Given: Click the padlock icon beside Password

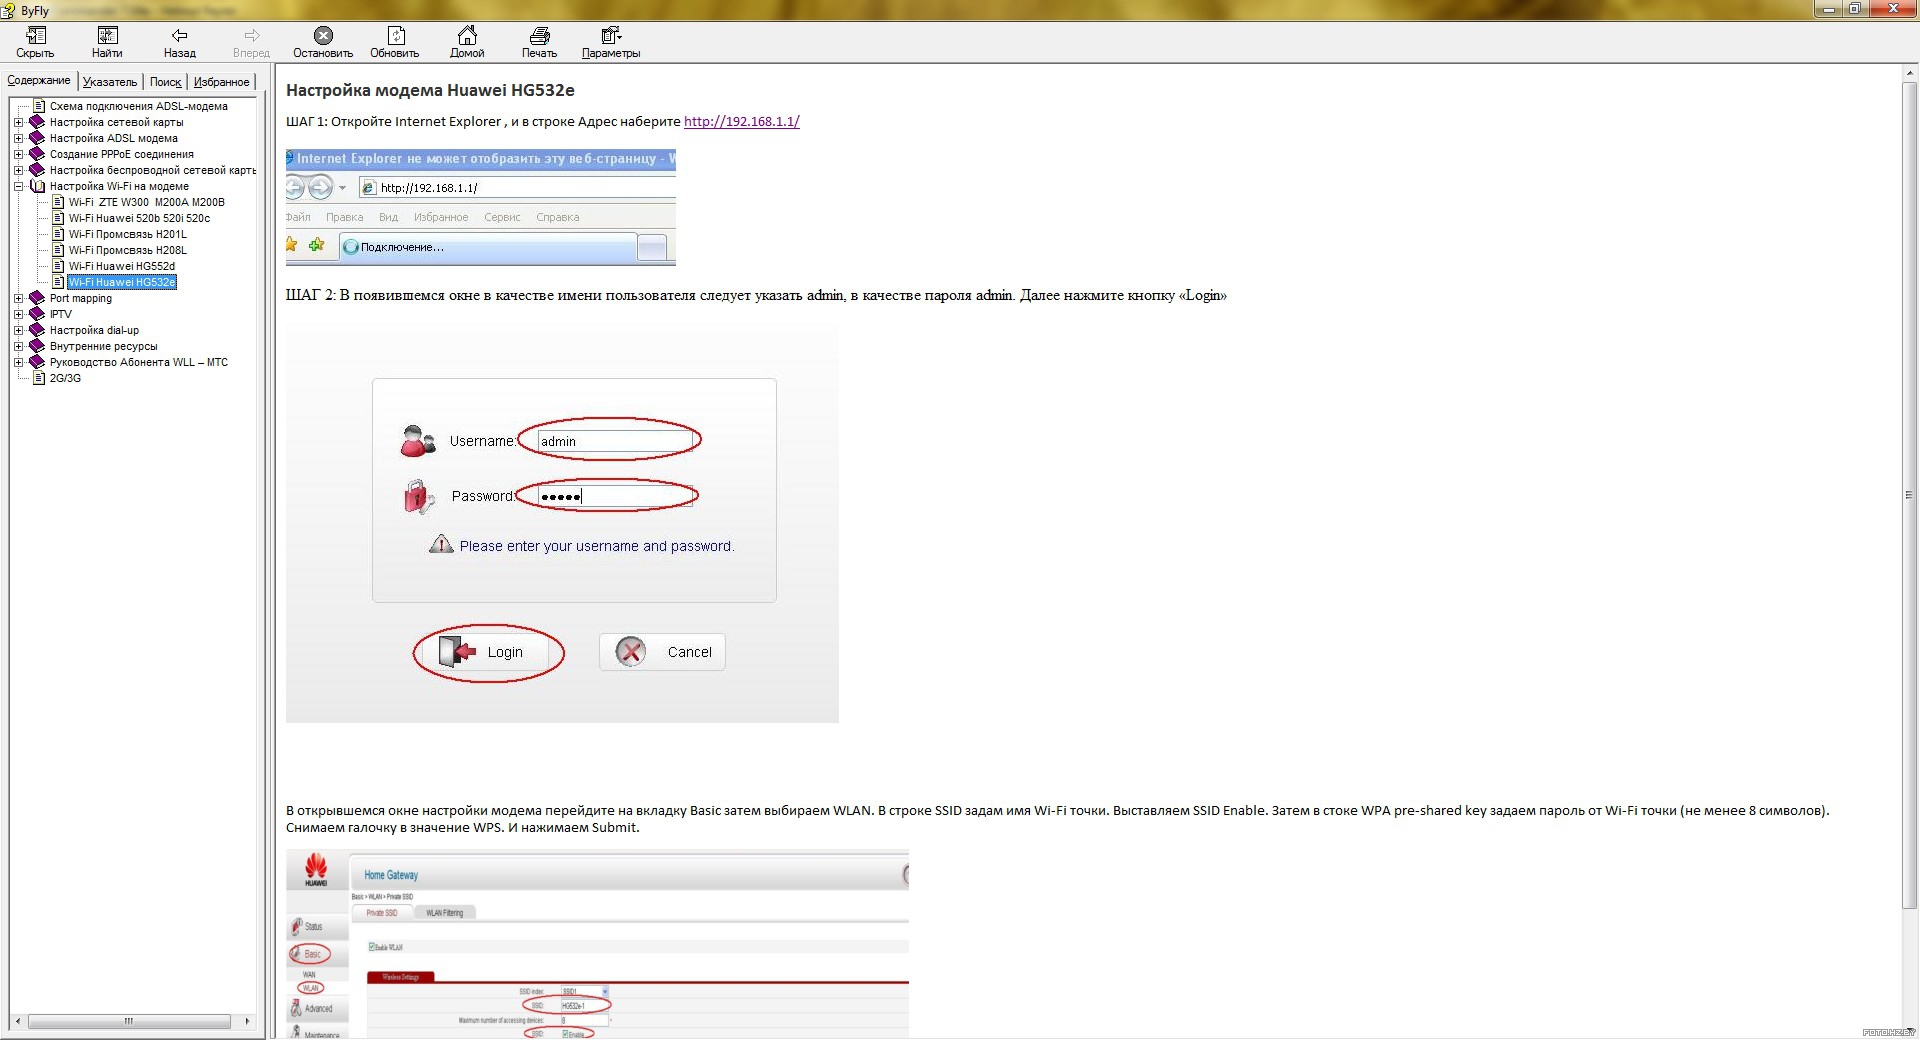Looking at the screenshot, I should coord(418,496).
